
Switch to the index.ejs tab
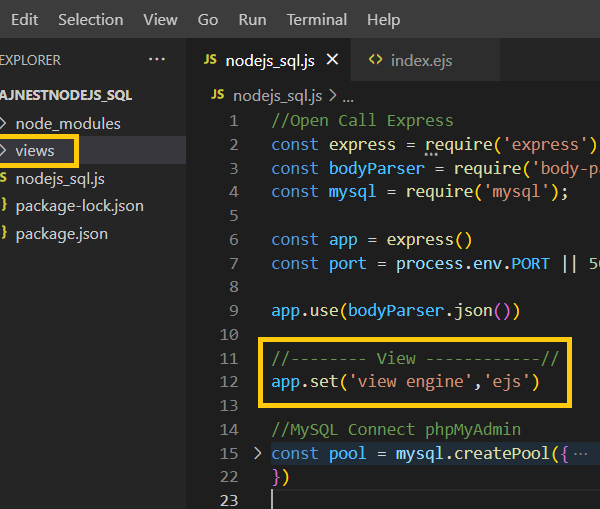(420, 60)
